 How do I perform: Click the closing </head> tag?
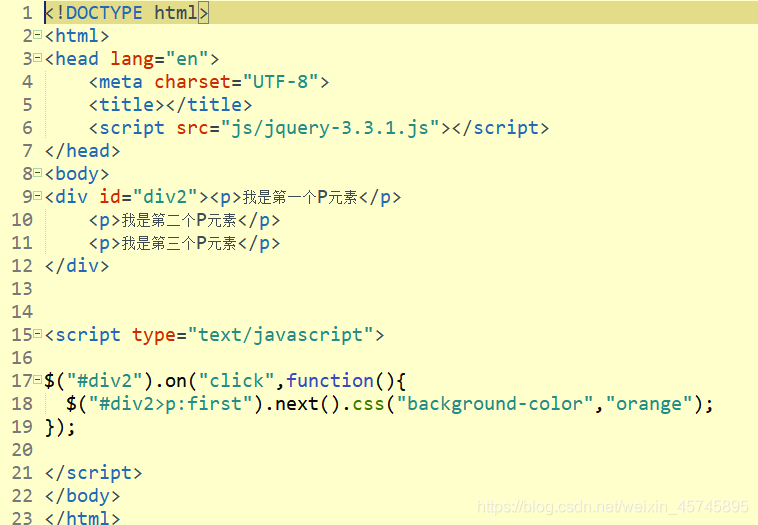point(82,151)
